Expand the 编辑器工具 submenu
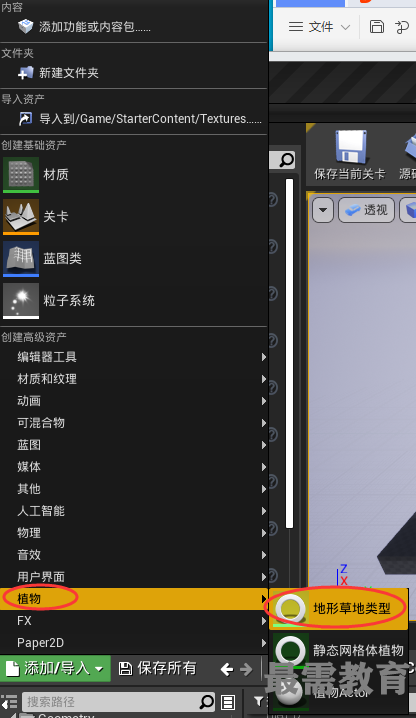This screenshot has height=718, width=416. 134,357
